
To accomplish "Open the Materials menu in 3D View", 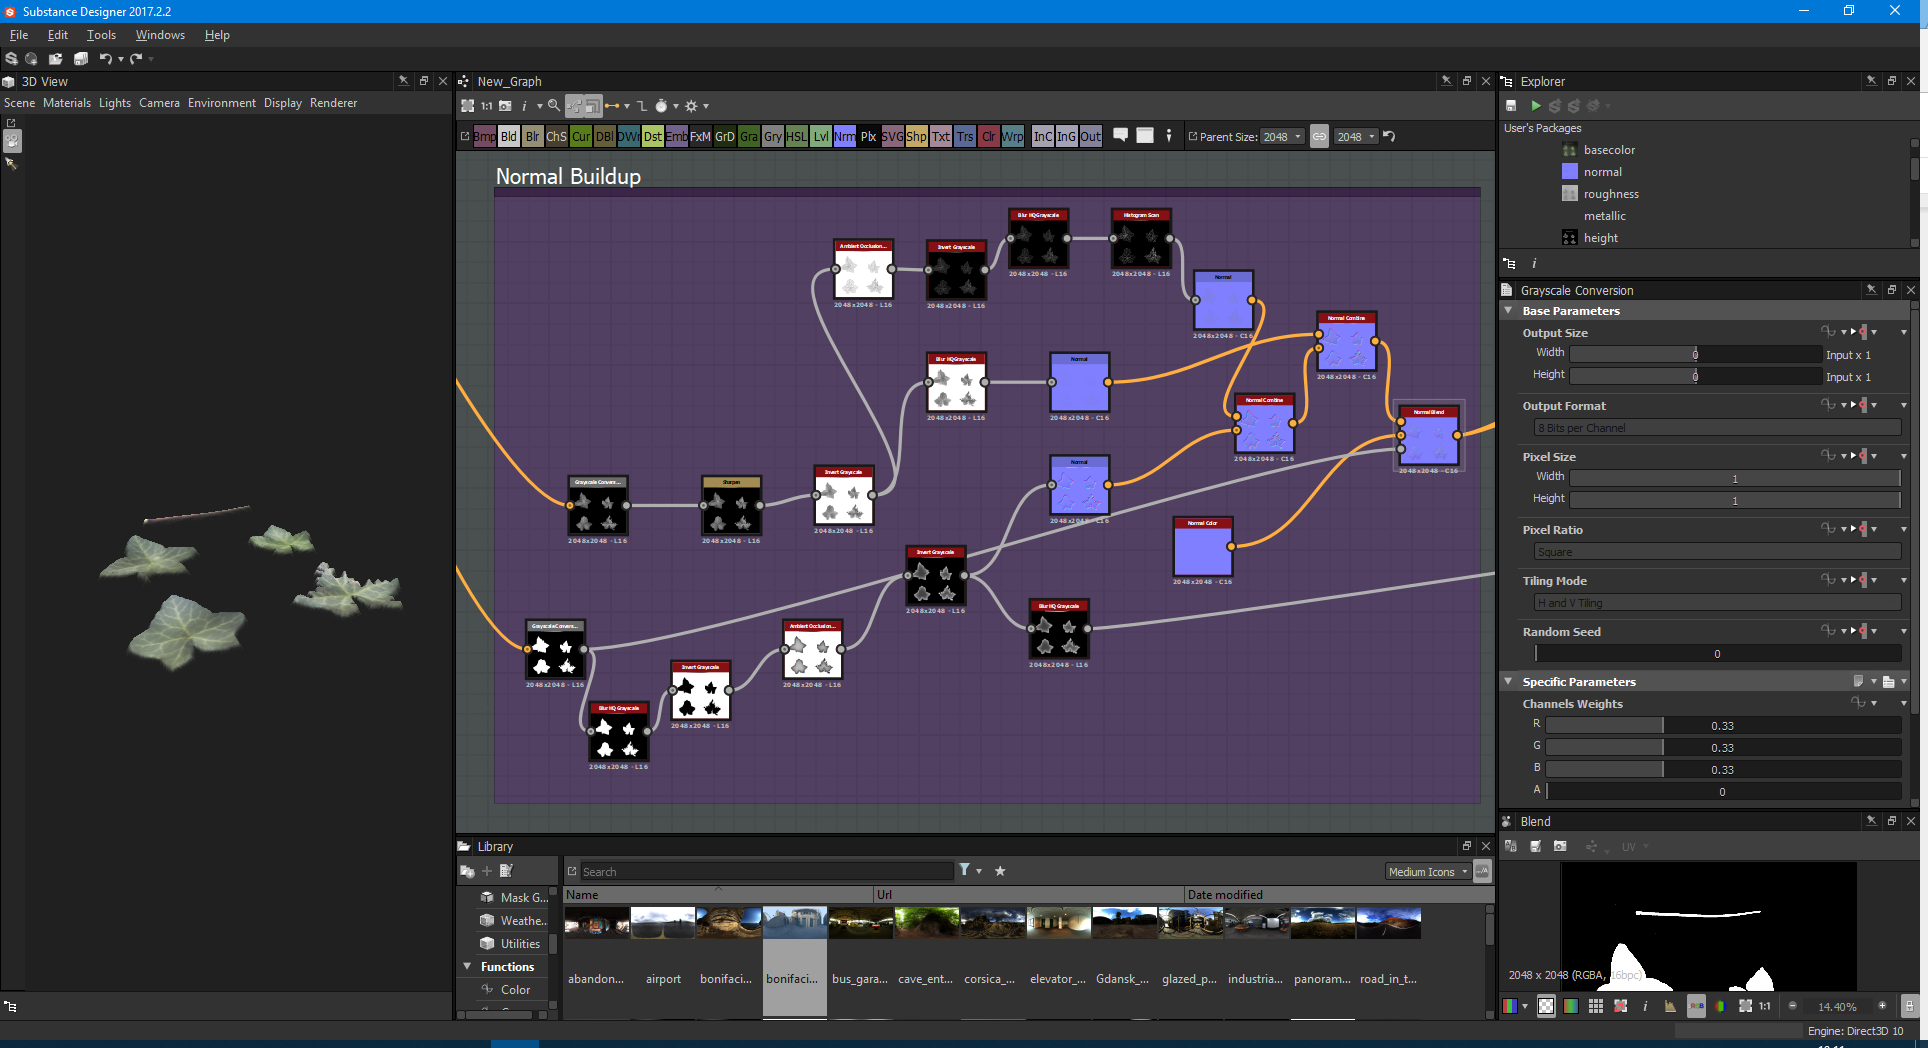I will click(67, 103).
